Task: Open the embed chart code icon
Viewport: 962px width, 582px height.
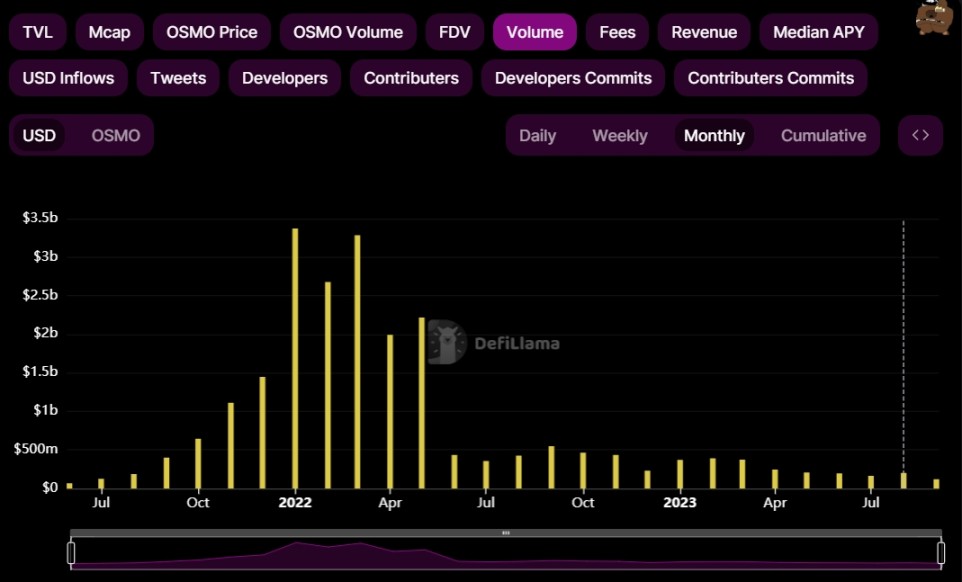Action: (x=919, y=135)
